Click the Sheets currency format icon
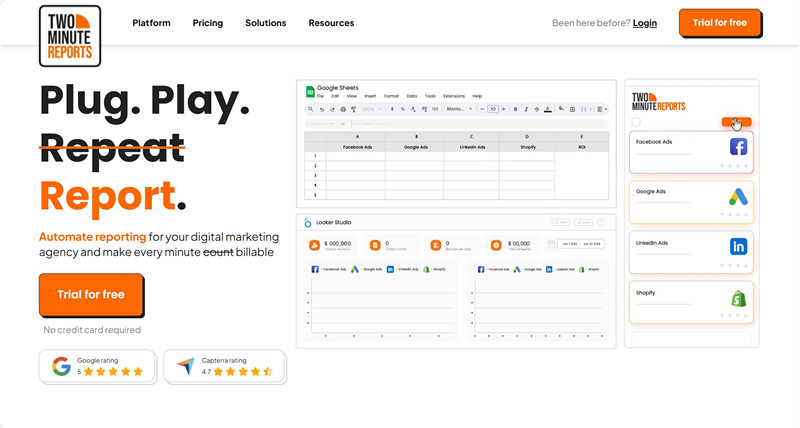Screen dimensions: 800x428 [392, 109]
